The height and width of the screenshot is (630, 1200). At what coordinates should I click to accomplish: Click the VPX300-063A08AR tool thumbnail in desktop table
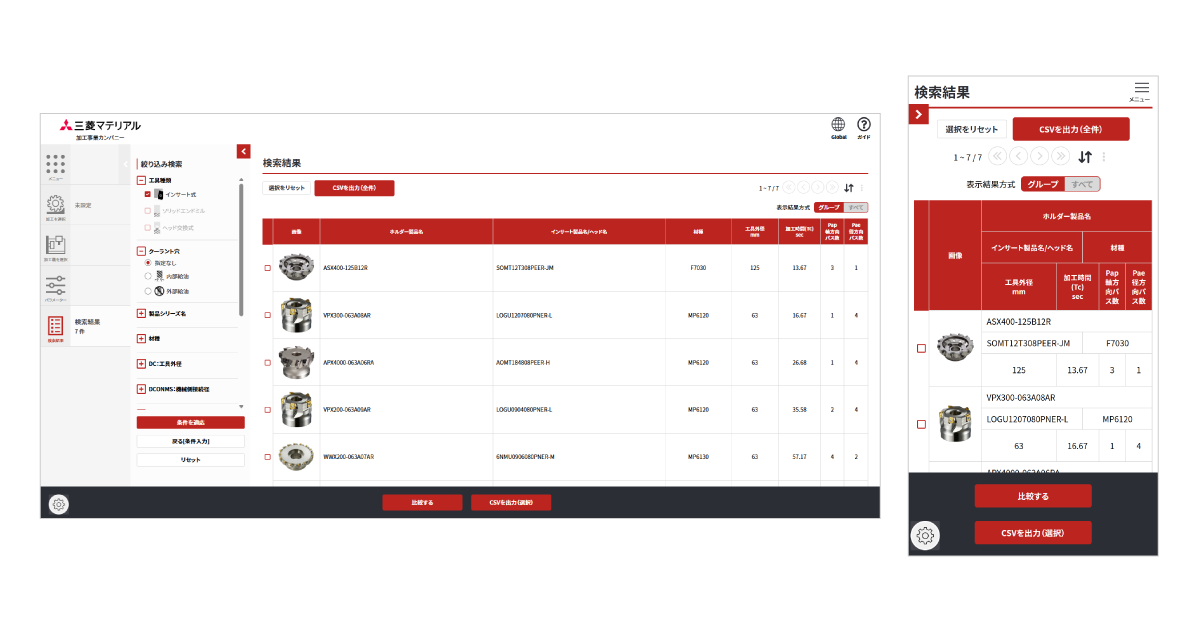[296, 315]
